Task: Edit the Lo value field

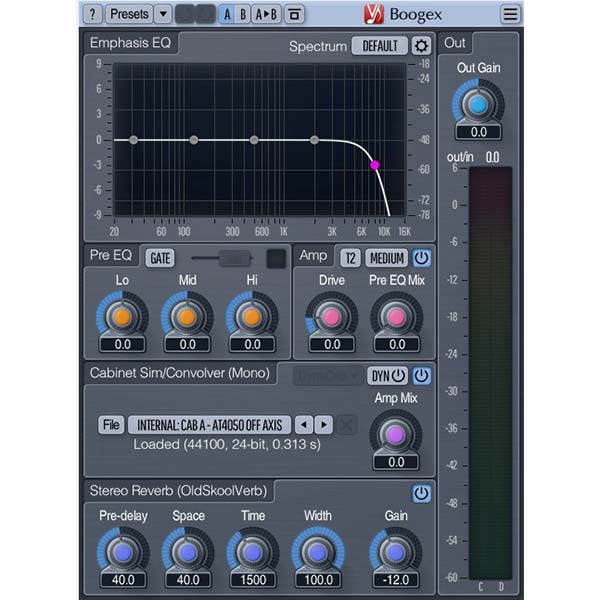Action: (x=122, y=344)
